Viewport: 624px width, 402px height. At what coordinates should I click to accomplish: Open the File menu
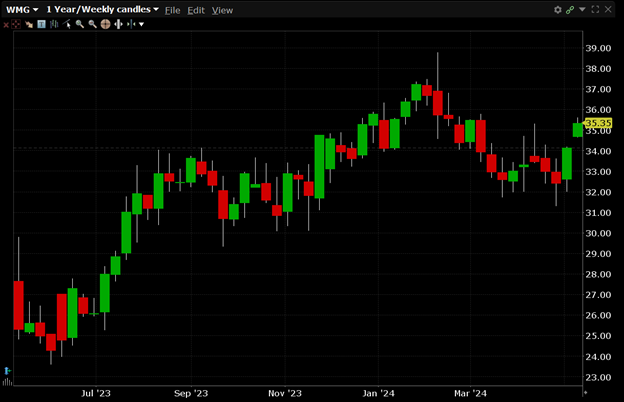click(172, 10)
